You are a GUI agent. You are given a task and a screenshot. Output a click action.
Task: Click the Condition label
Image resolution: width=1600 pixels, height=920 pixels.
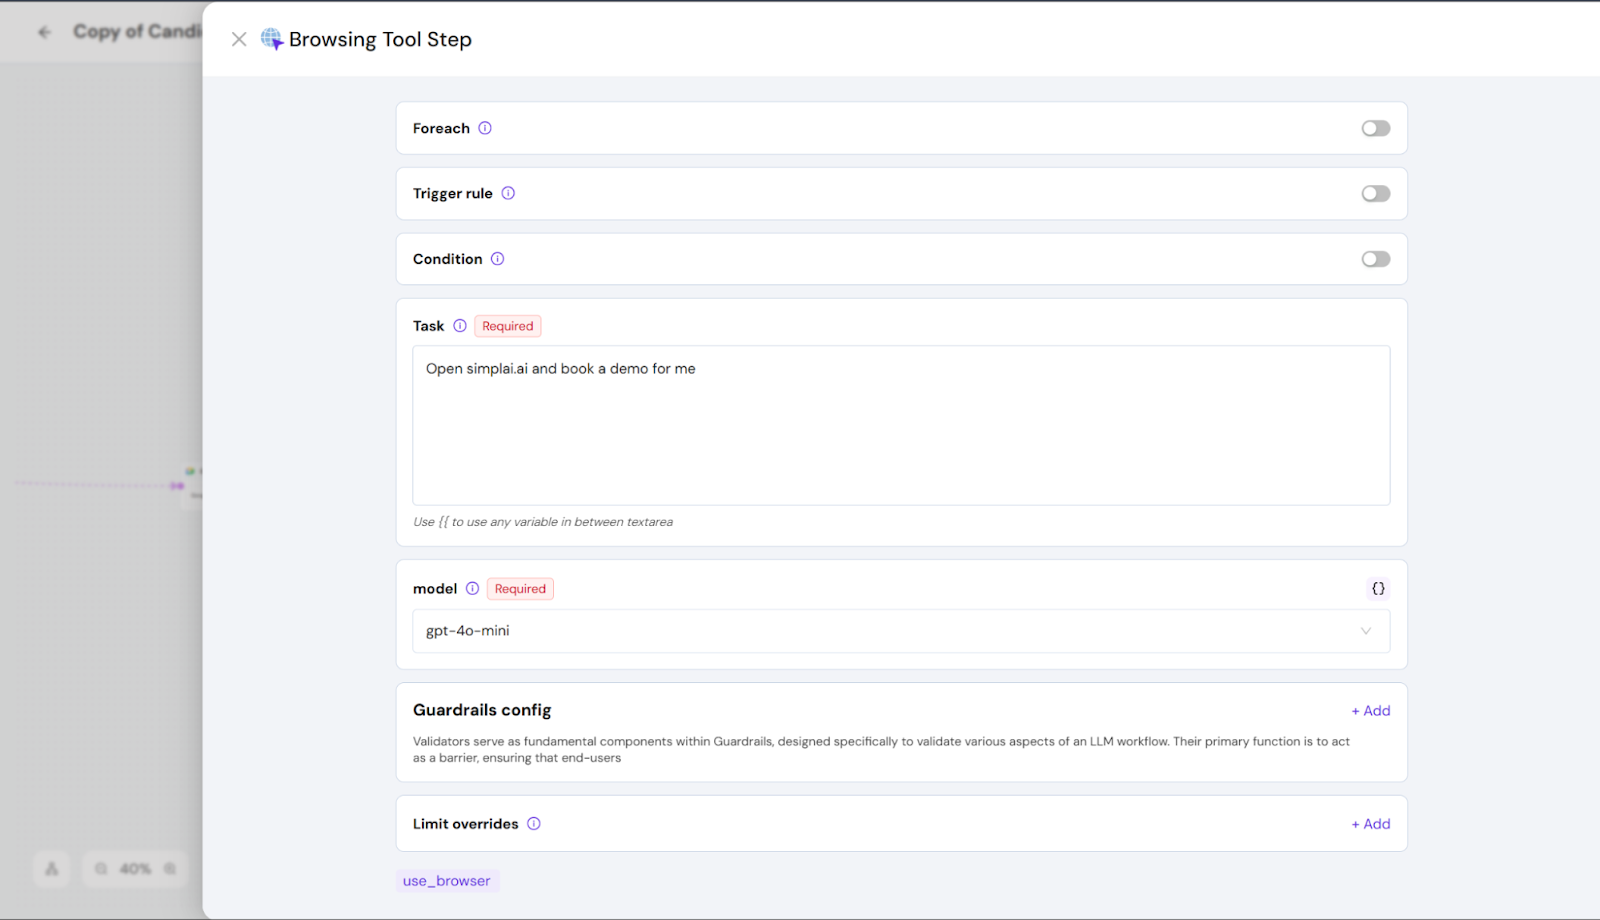pos(448,259)
